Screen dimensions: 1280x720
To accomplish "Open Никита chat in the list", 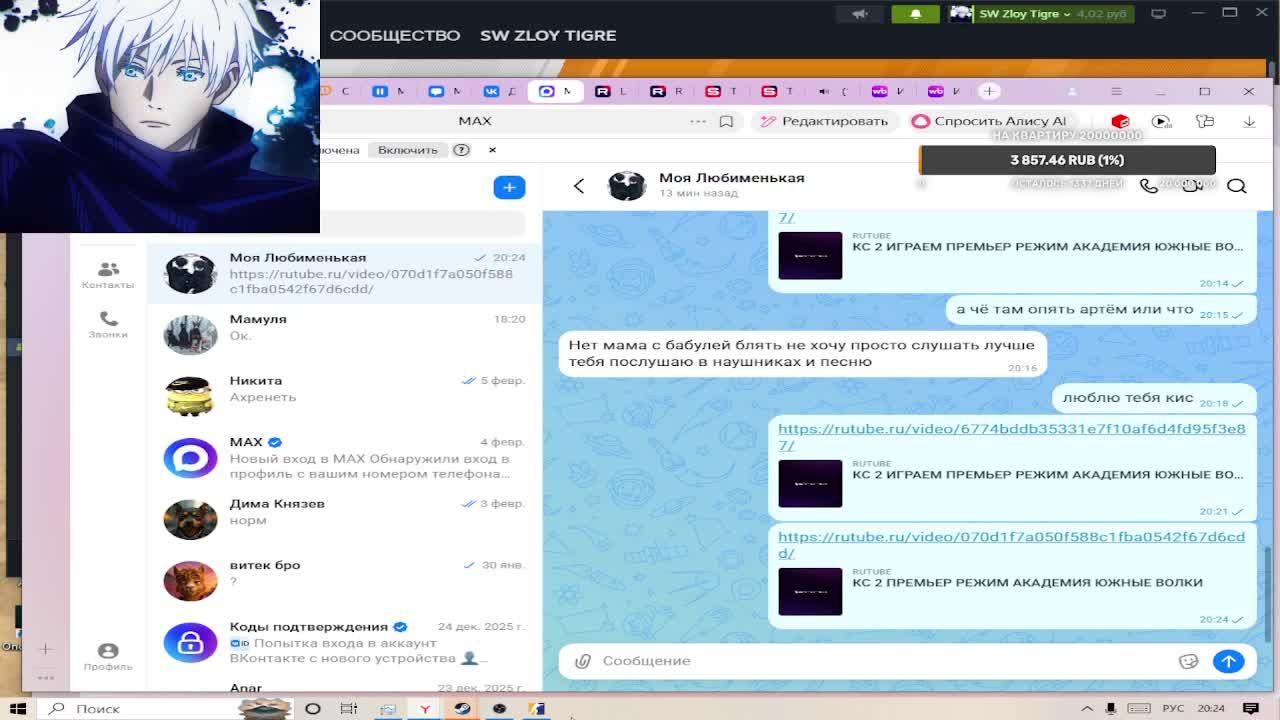I will 345,396.
